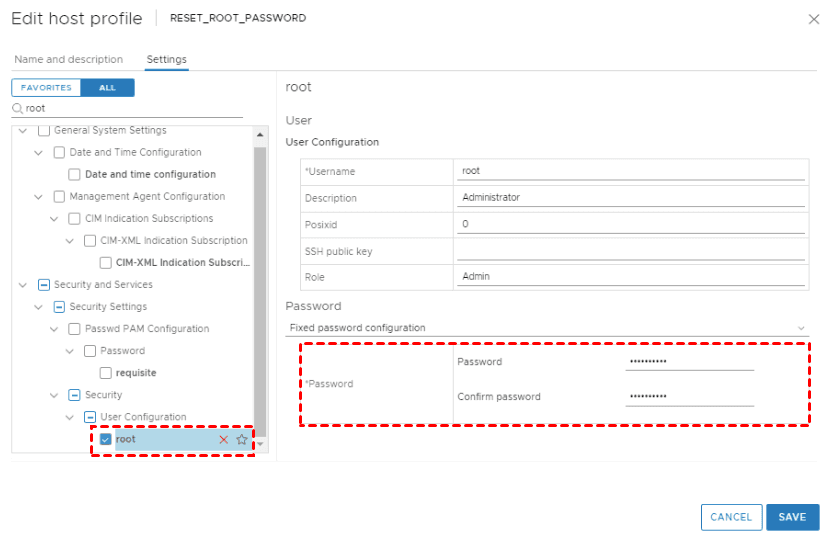Collapse the Security tree node
Screen dimensions: 834x545
click(54, 396)
